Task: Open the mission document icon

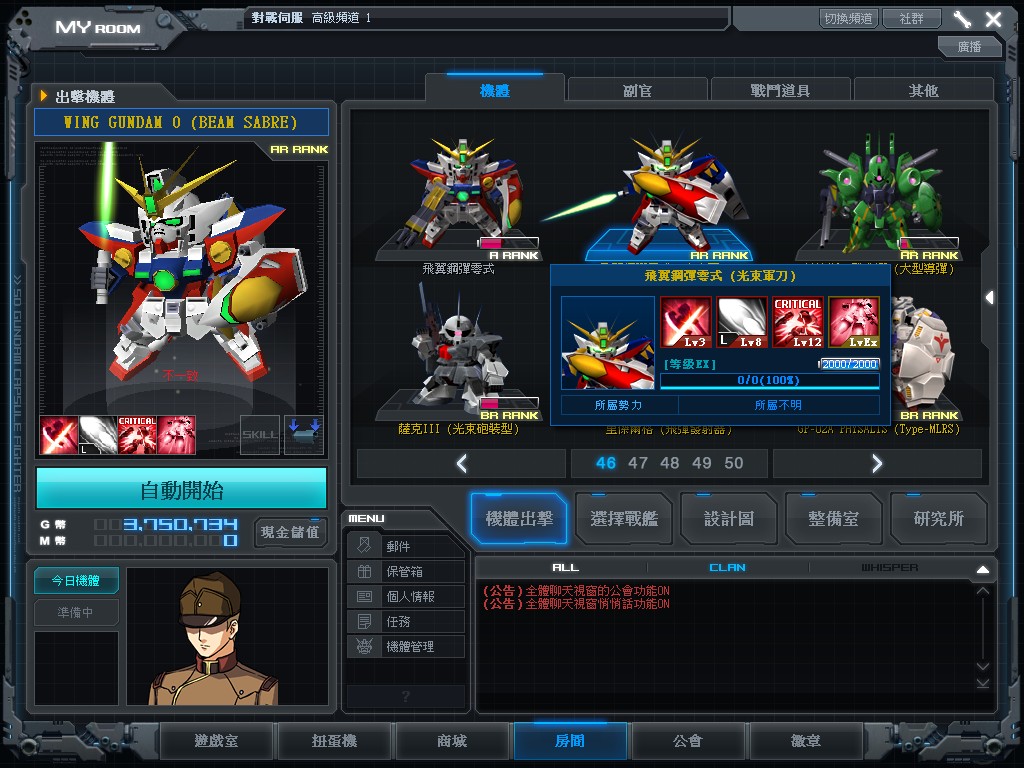Action: coord(364,621)
